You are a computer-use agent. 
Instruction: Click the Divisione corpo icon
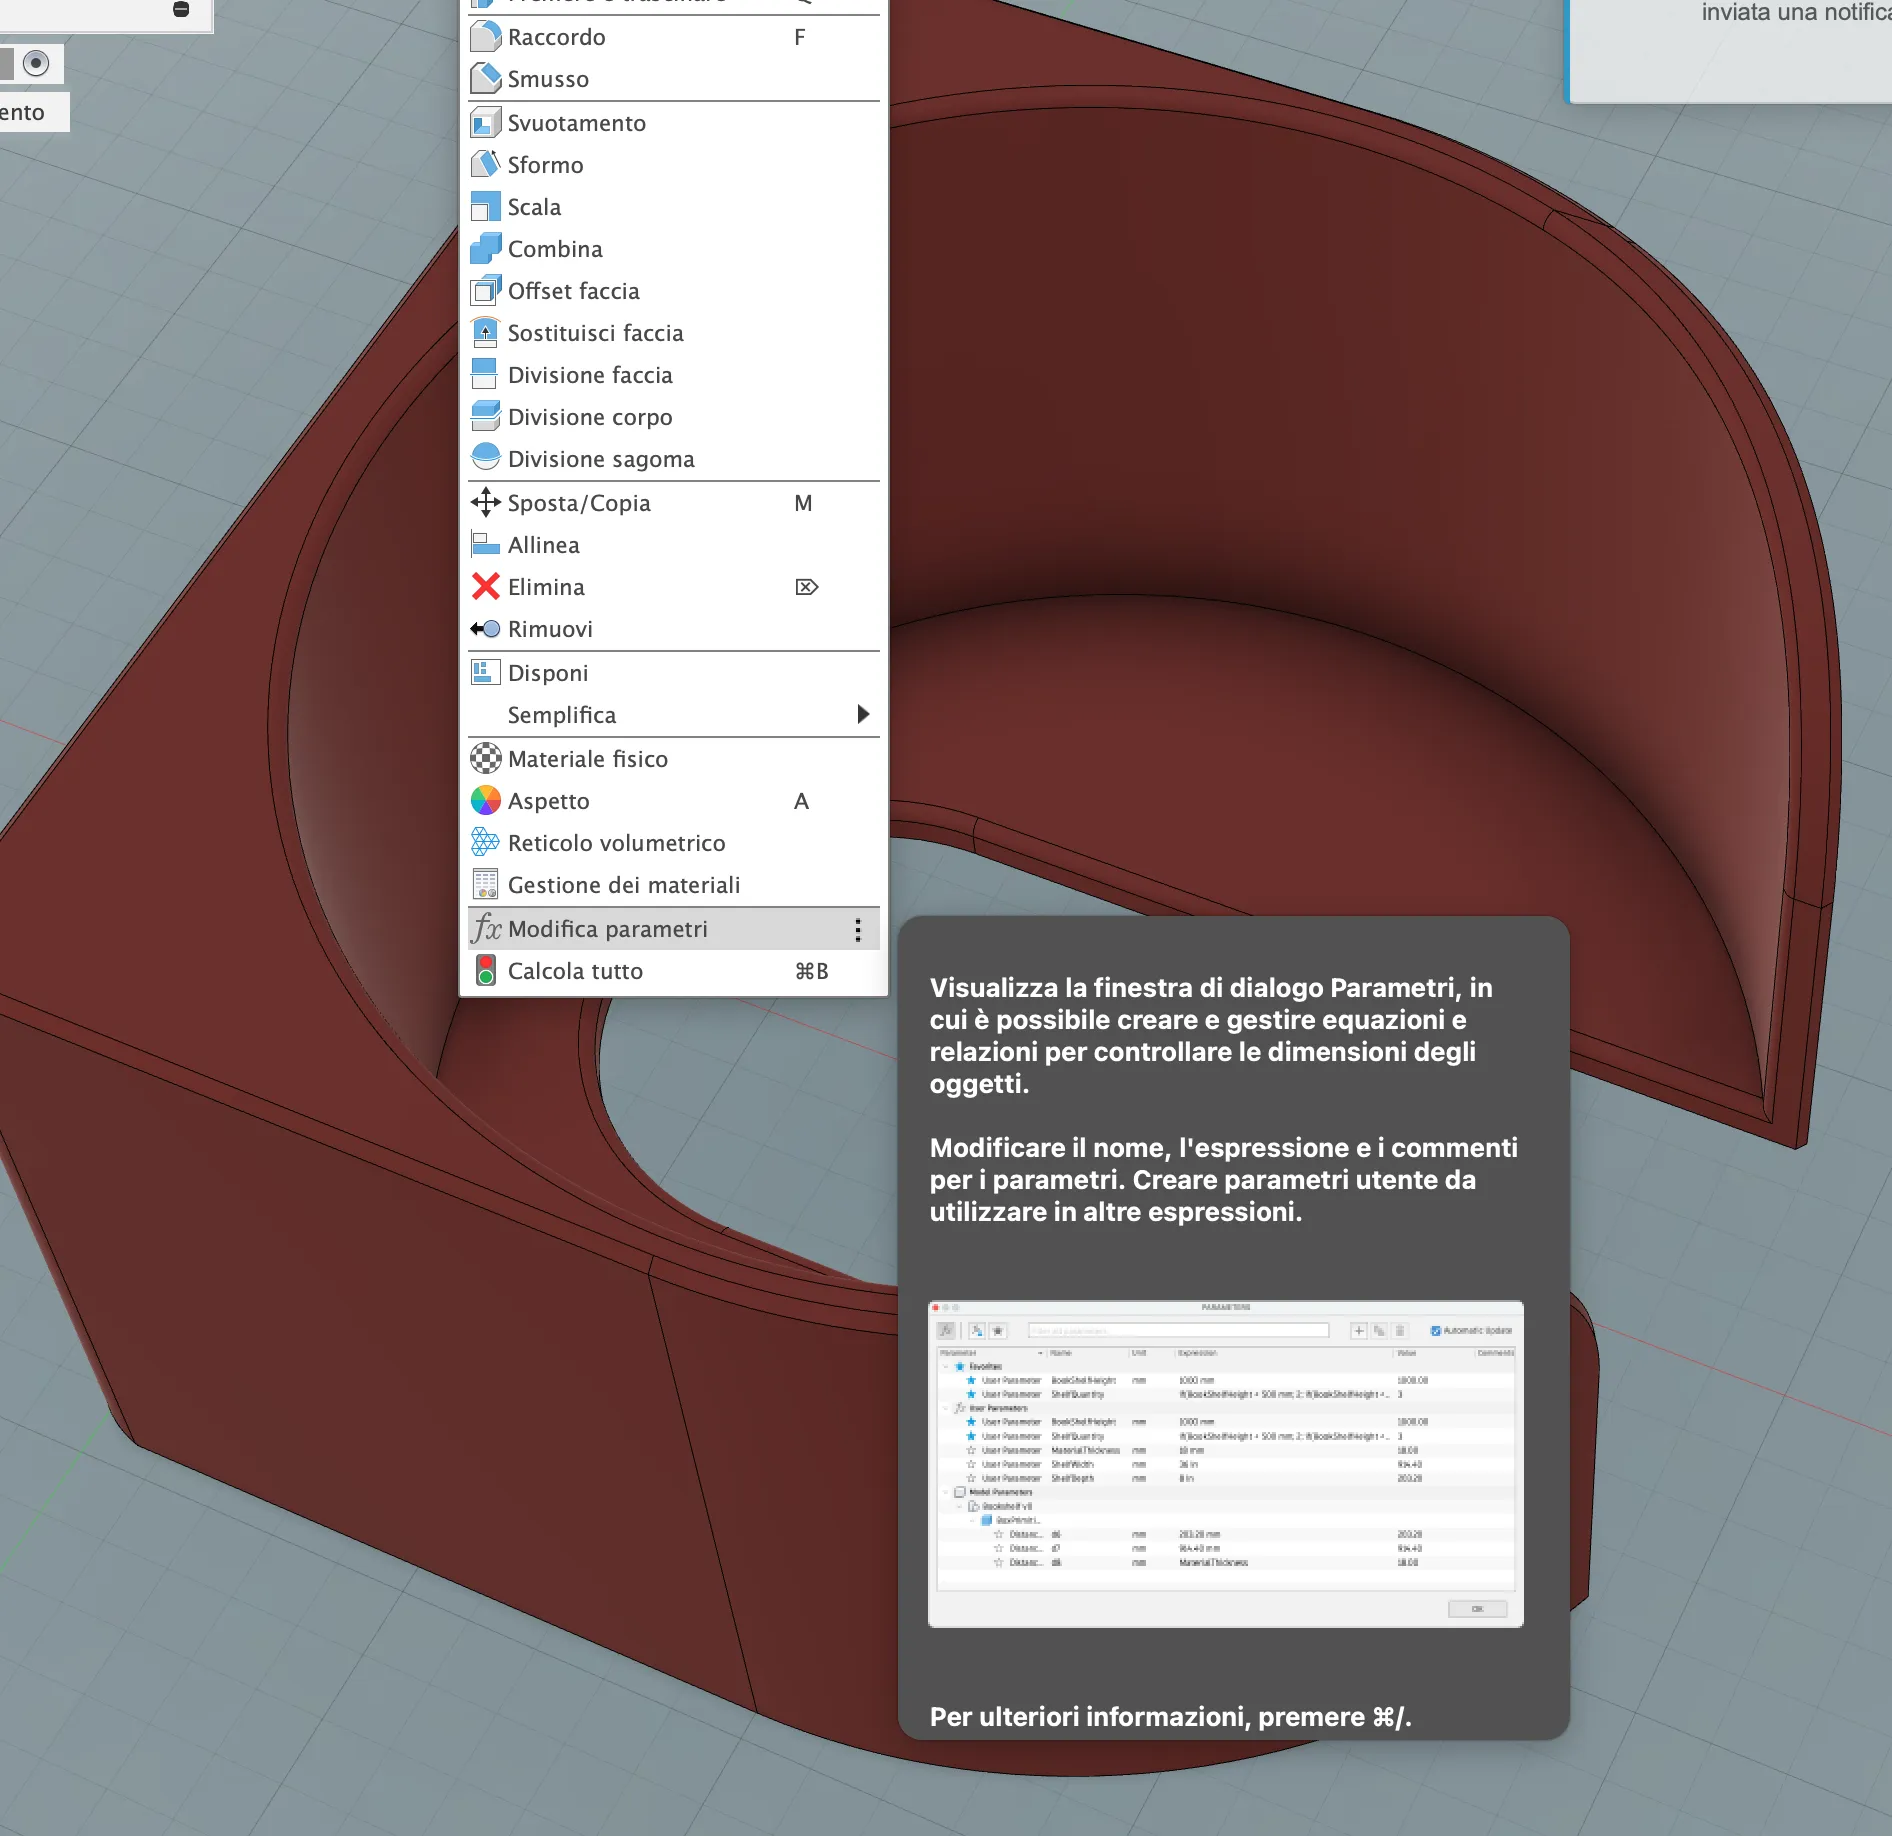click(x=485, y=417)
